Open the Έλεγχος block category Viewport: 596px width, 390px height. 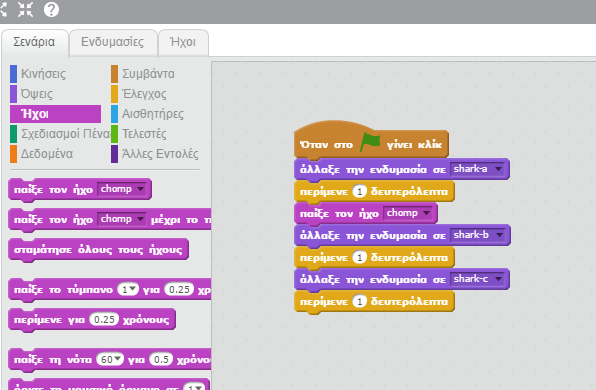pos(144,94)
